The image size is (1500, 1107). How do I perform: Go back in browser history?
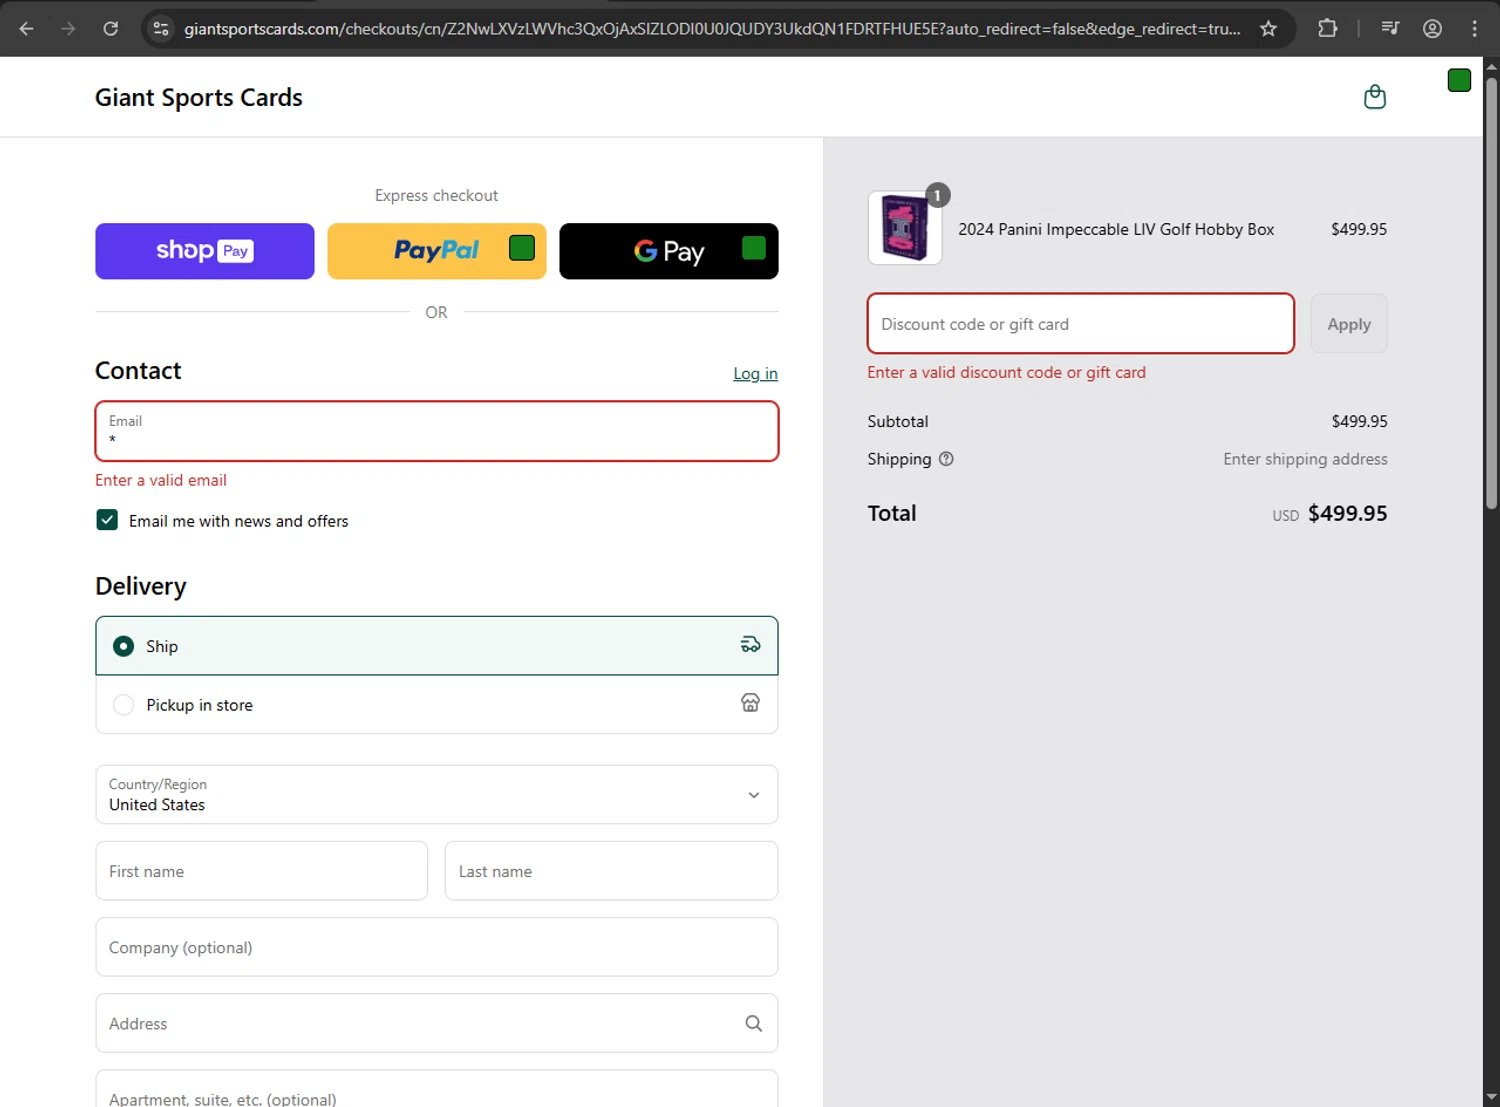[x=27, y=28]
